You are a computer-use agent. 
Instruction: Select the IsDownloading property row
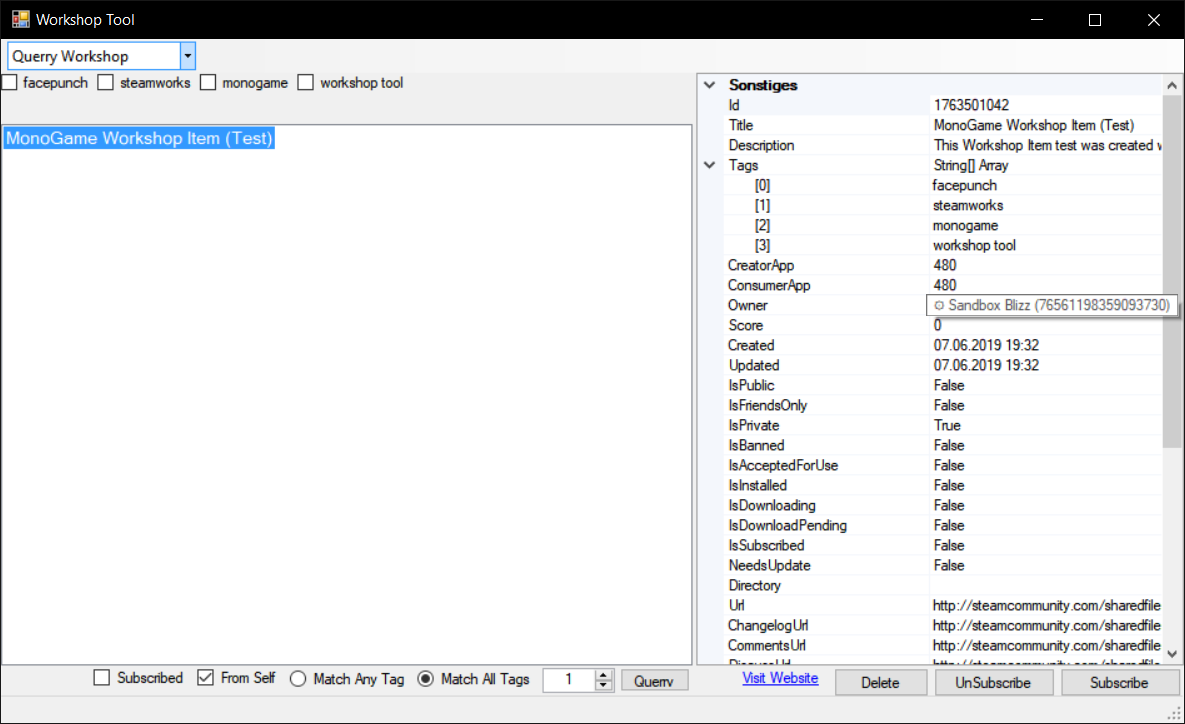[942, 506]
